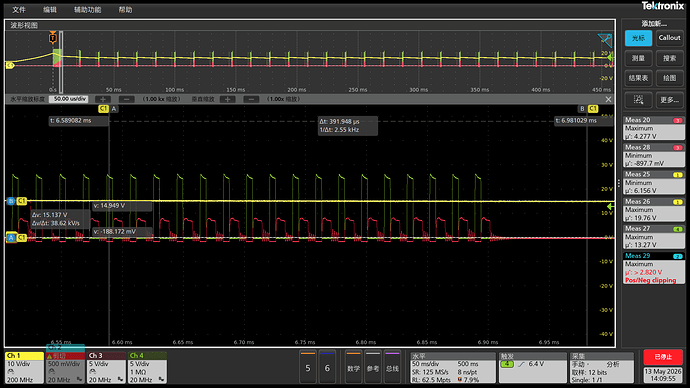Viewport: 690px width, 388px height.
Task: Open the Ch 1 channel badge
Action: pos(24,367)
